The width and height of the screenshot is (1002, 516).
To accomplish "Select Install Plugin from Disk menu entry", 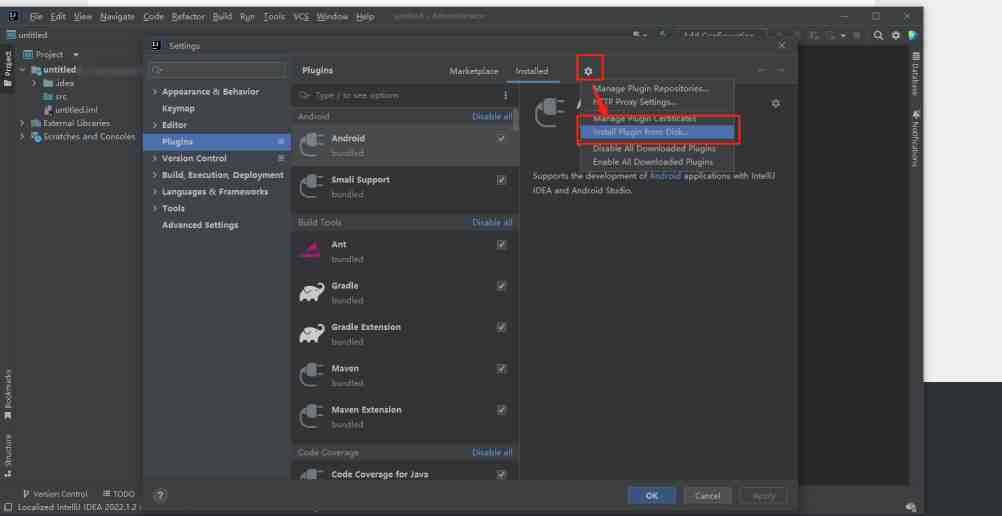I will click(x=656, y=132).
